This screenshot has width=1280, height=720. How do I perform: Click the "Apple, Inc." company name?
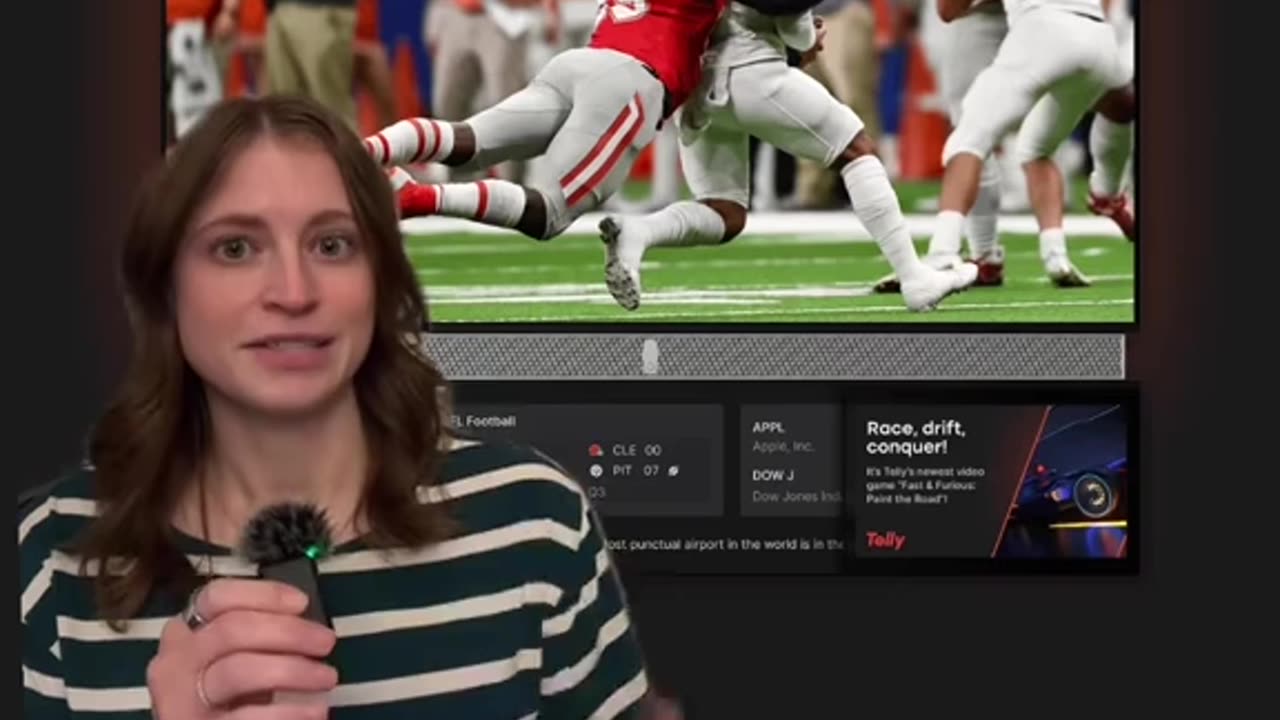(x=783, y=447)
